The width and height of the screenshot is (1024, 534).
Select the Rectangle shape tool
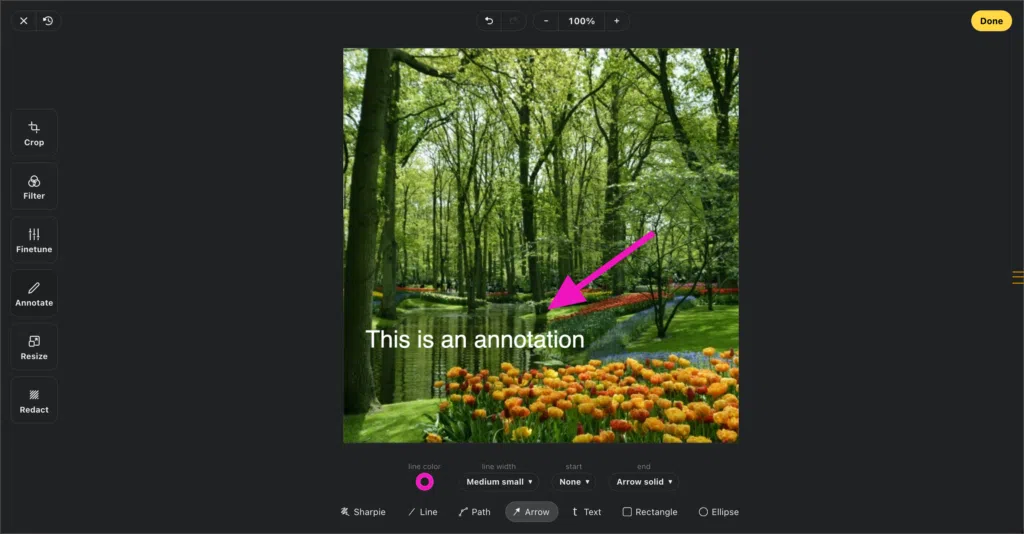click(x=650, y=512)
